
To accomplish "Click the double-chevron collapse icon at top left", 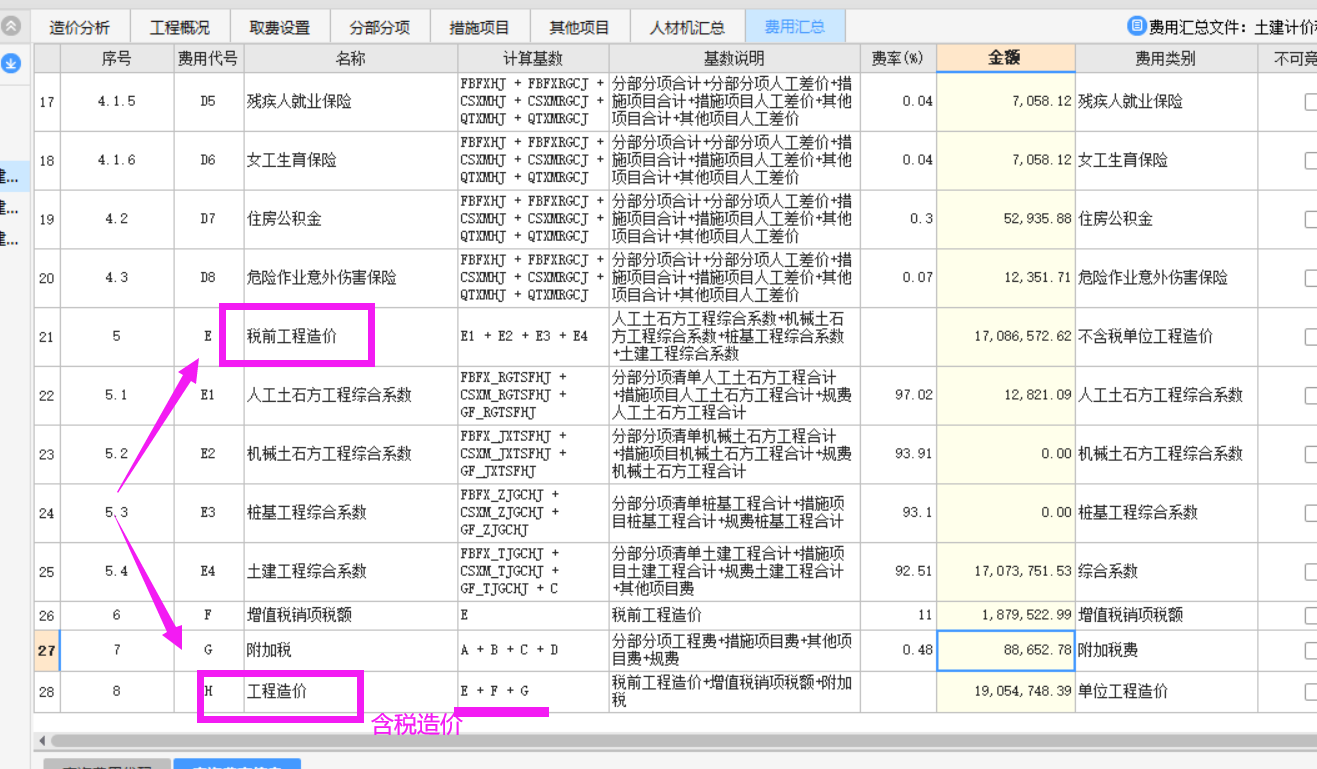I will pos(10,27).
